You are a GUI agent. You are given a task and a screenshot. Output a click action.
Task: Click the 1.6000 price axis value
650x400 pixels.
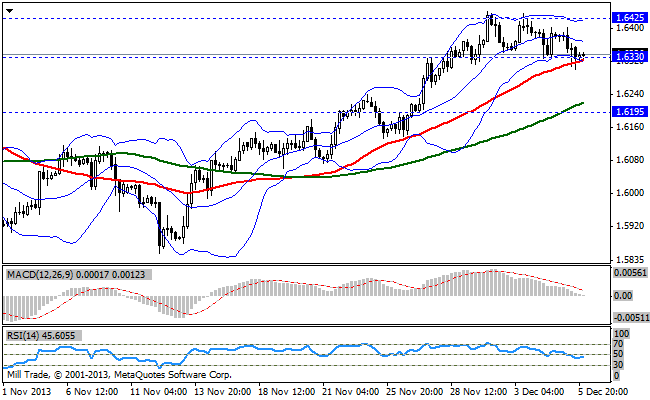click(630, 193)
